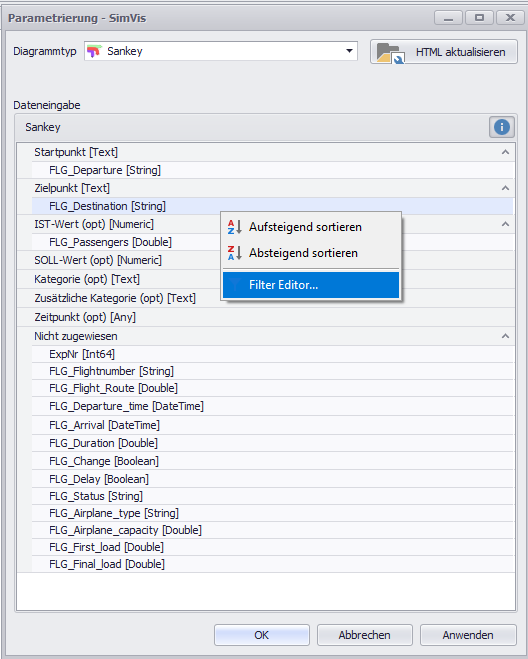The width and height of the screenshot is (528, 659).
Task: Click the Abbrechen button
Action: click(364, 635)
